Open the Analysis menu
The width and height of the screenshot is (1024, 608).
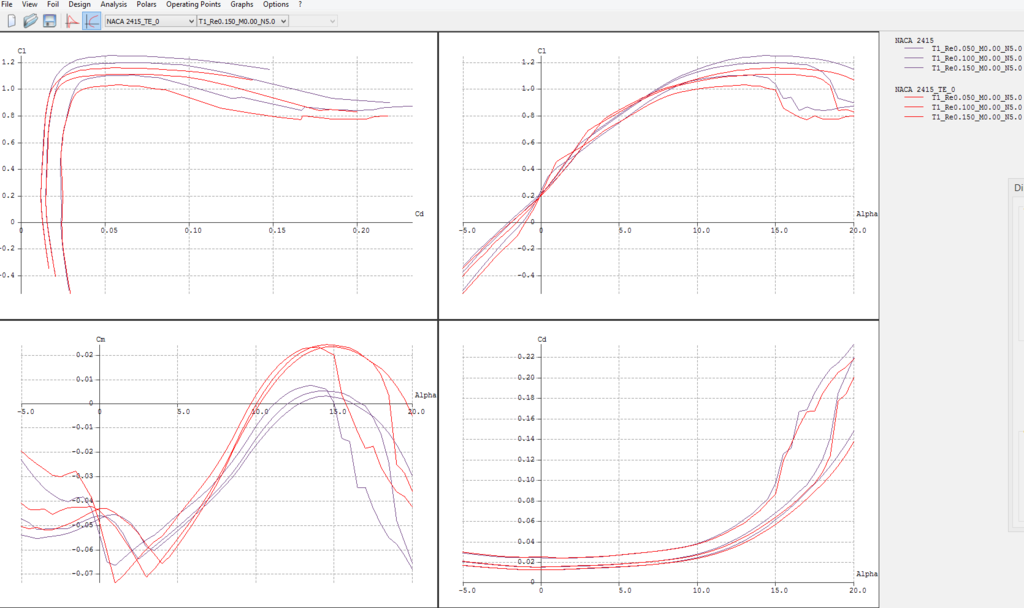click(114, 5)
